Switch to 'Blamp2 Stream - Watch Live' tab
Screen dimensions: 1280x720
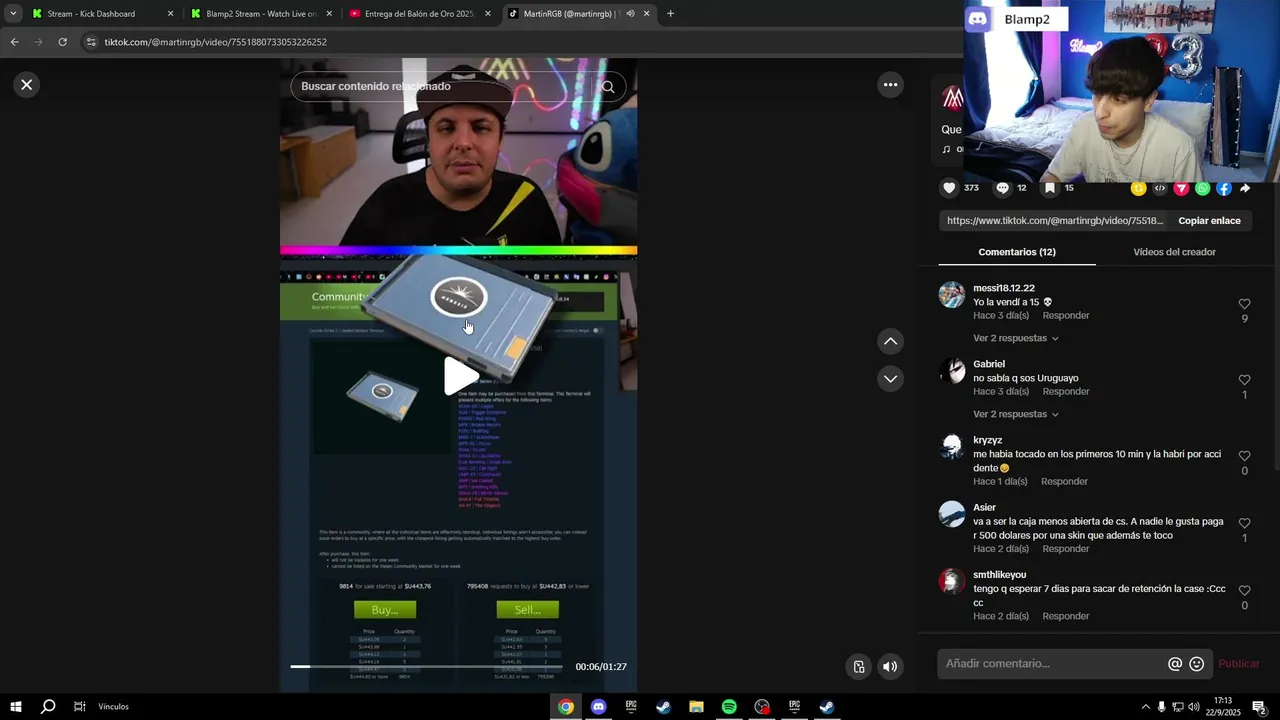(261, 14)
